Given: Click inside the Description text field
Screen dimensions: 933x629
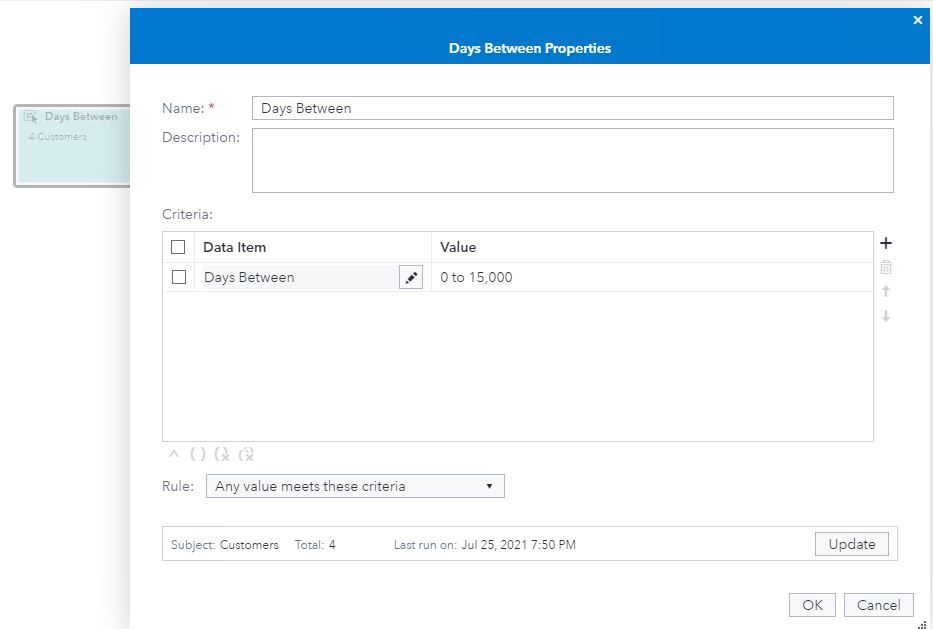Looking at the screenshot, I should tap(570, 160).
